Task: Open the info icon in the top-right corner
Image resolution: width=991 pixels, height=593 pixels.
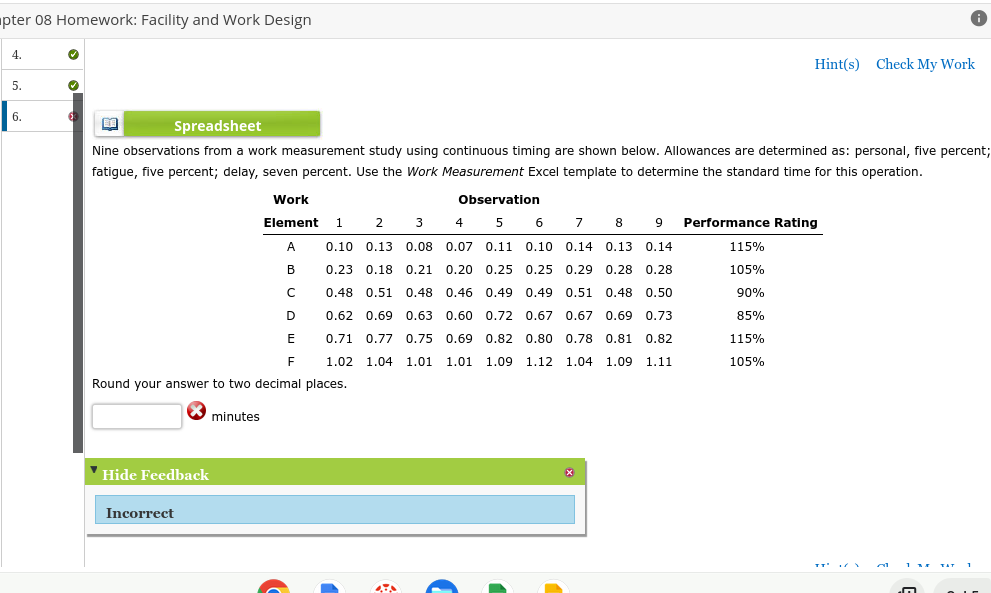Action: pyautogui.click(x=977, y=16)
